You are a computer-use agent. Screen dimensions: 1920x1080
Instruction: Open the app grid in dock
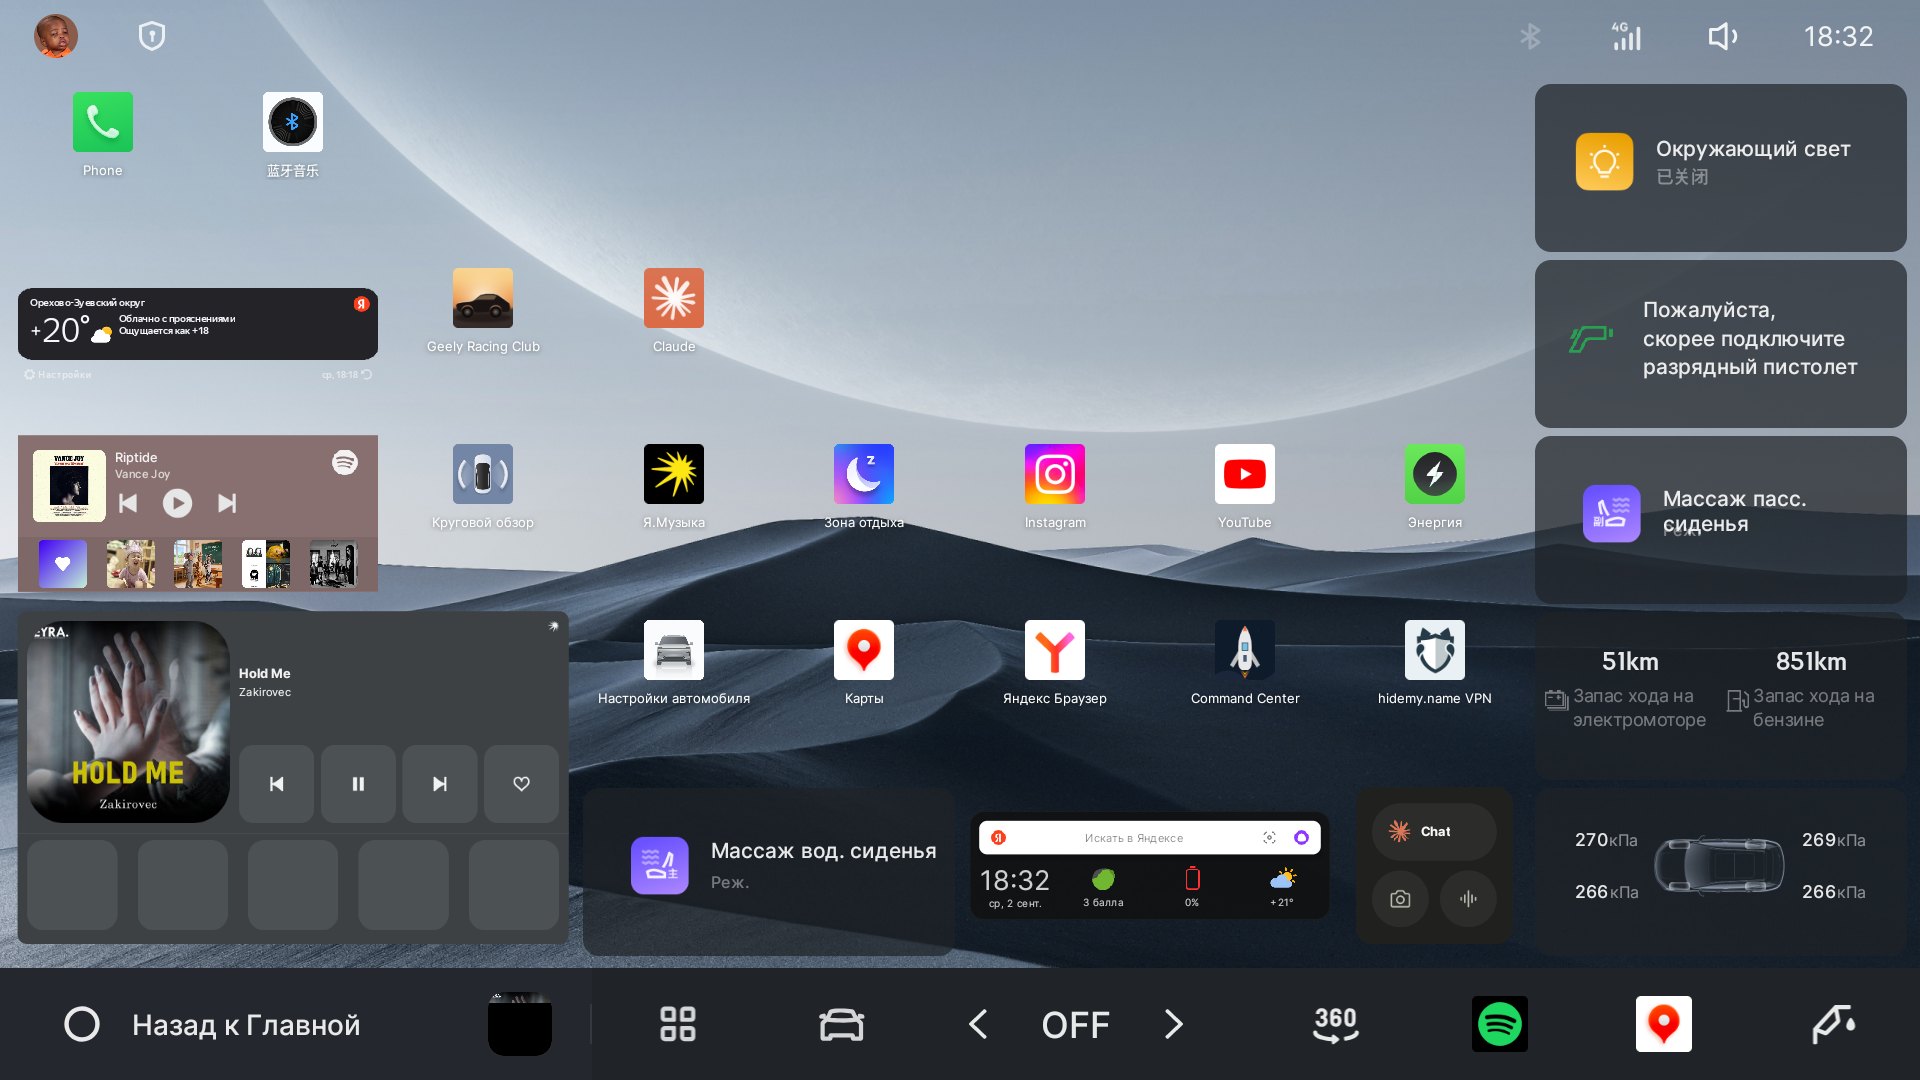678,1024
